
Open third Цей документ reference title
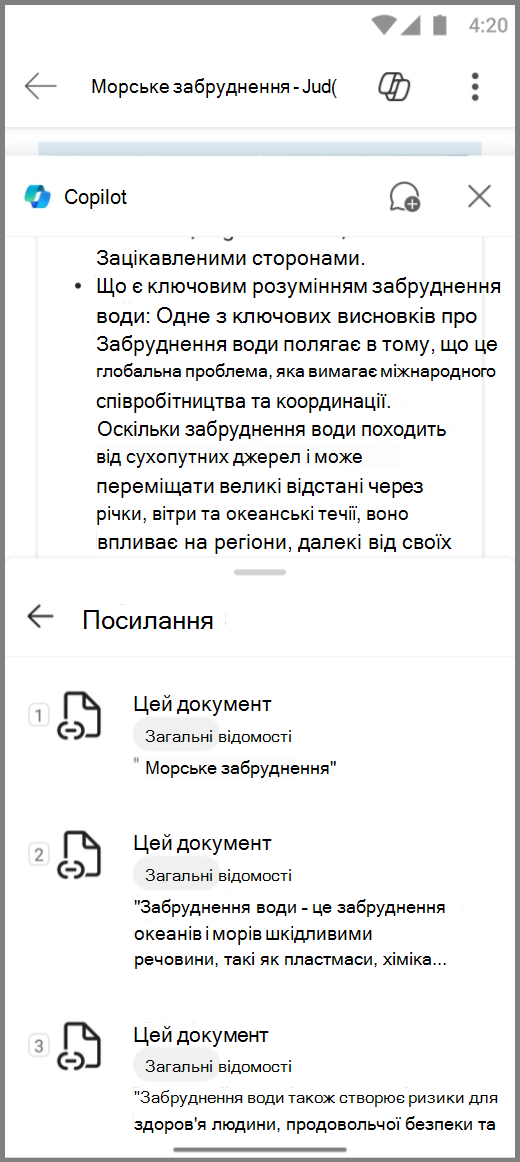click(x=201, y=1035)
